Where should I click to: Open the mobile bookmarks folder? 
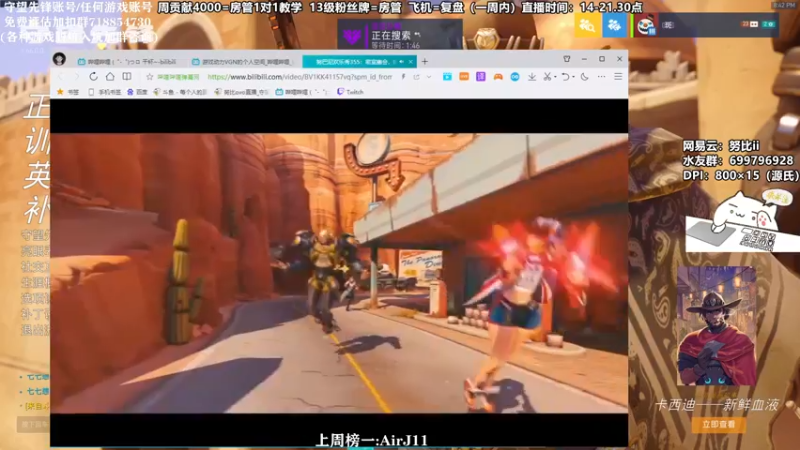104,92
